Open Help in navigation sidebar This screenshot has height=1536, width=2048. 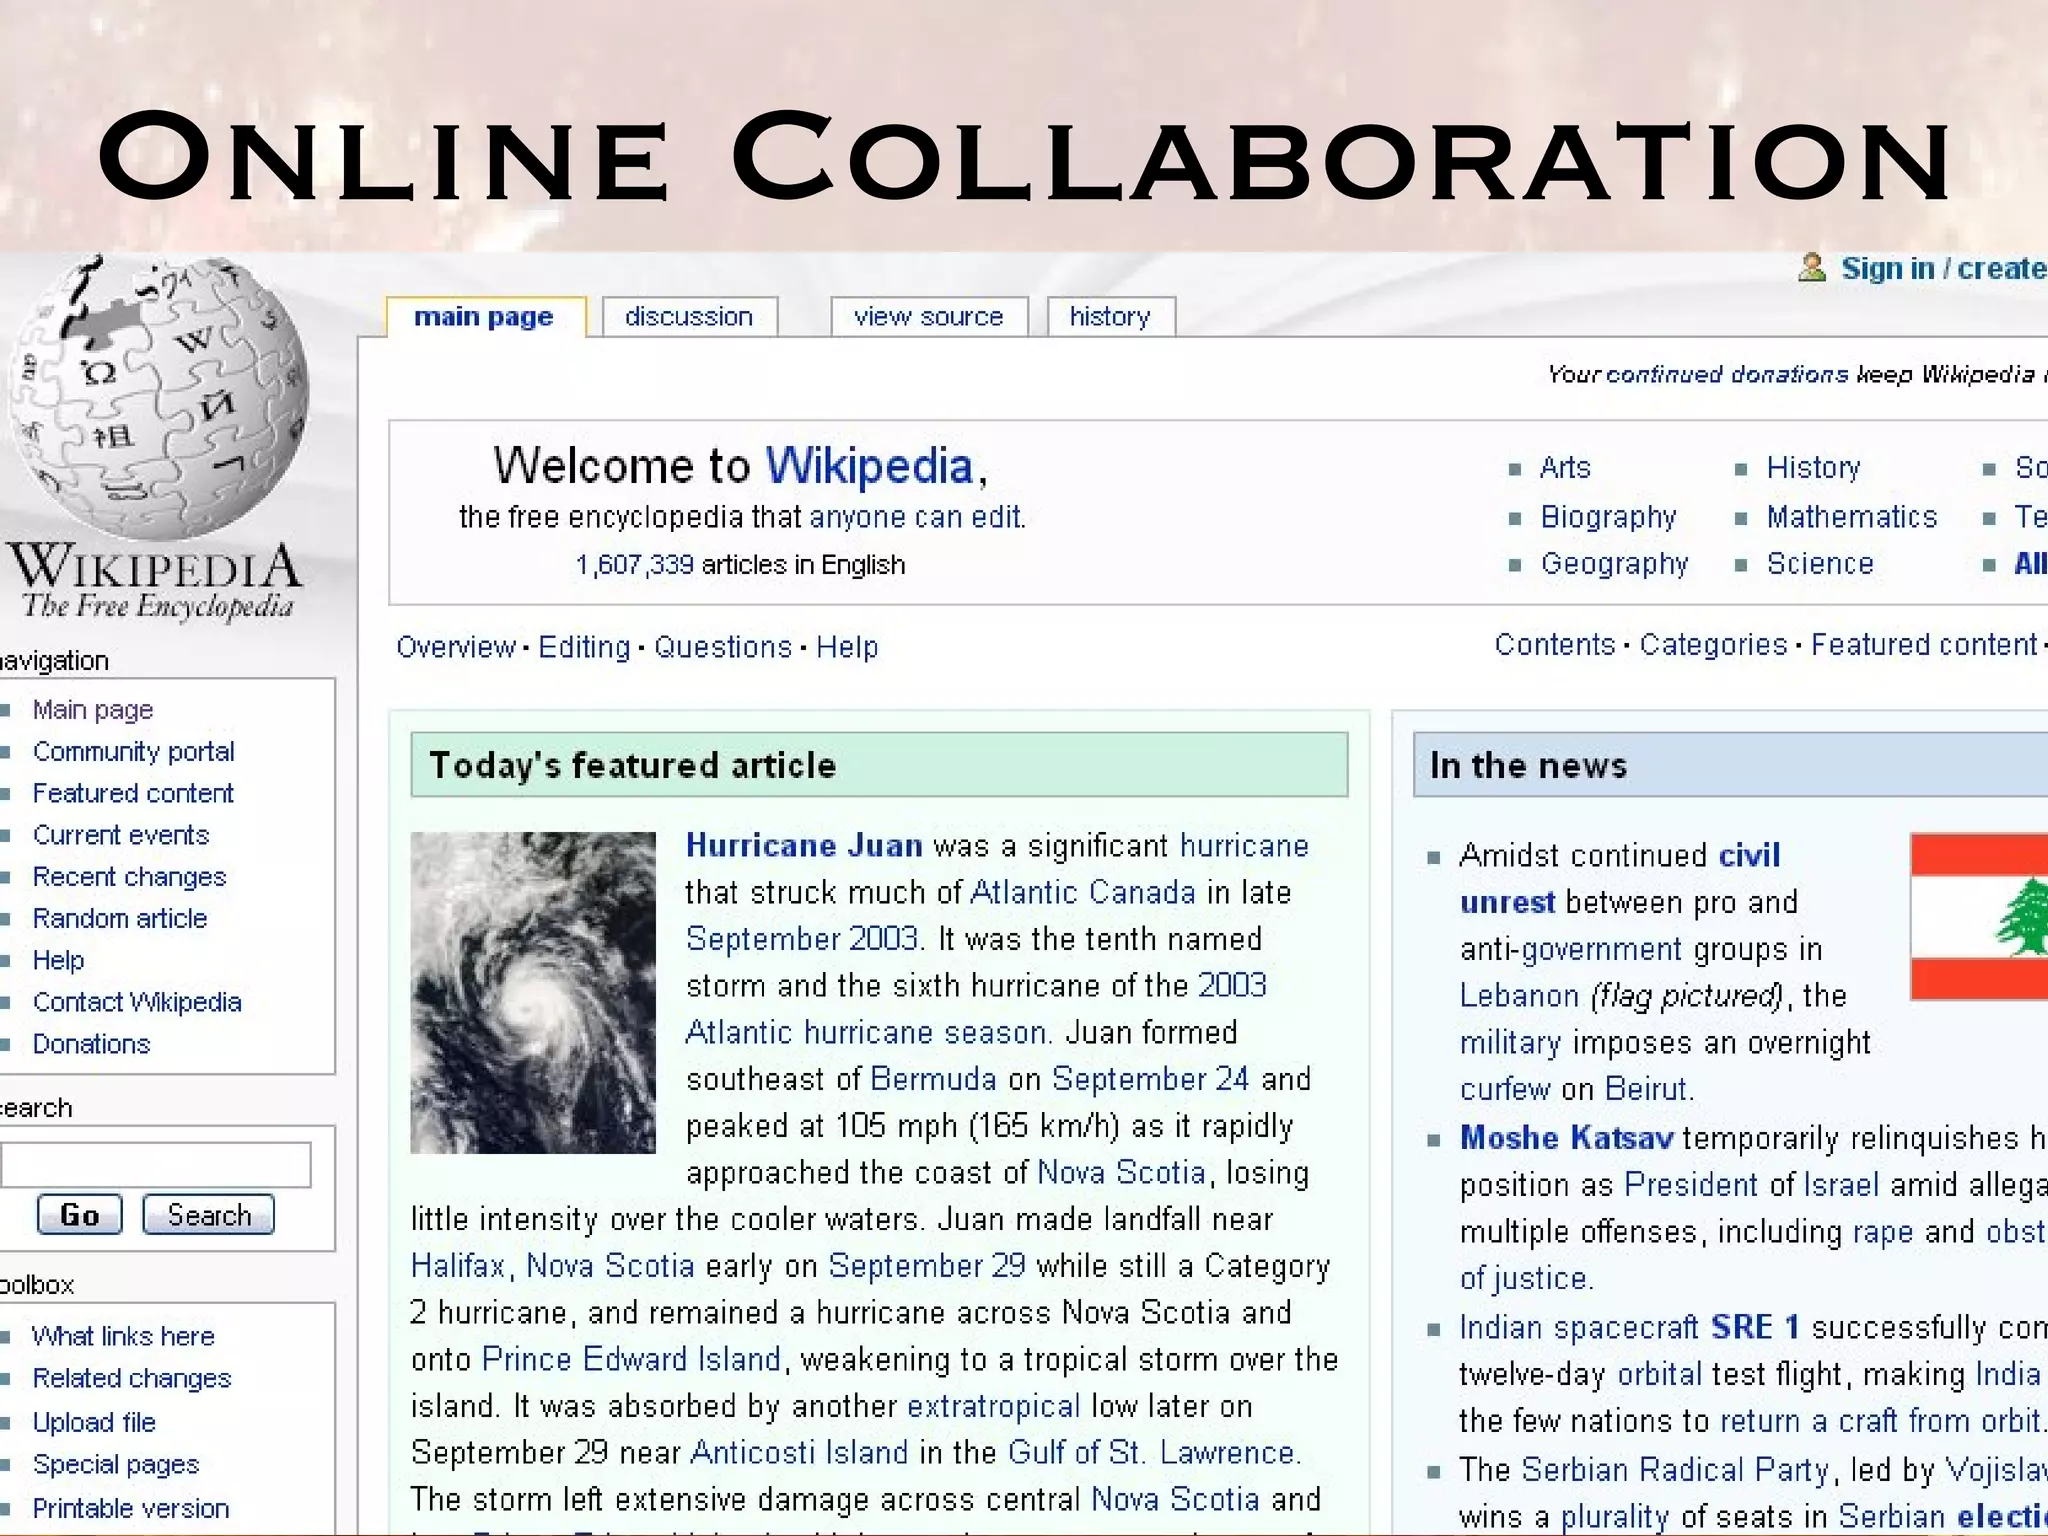tap(58, 960)
